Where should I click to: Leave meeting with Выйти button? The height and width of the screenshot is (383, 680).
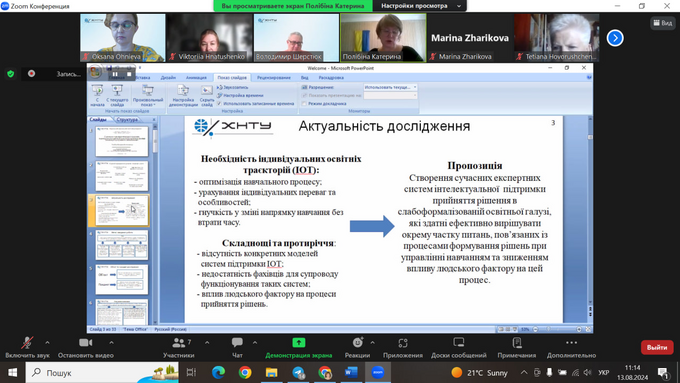click(657, 347)
